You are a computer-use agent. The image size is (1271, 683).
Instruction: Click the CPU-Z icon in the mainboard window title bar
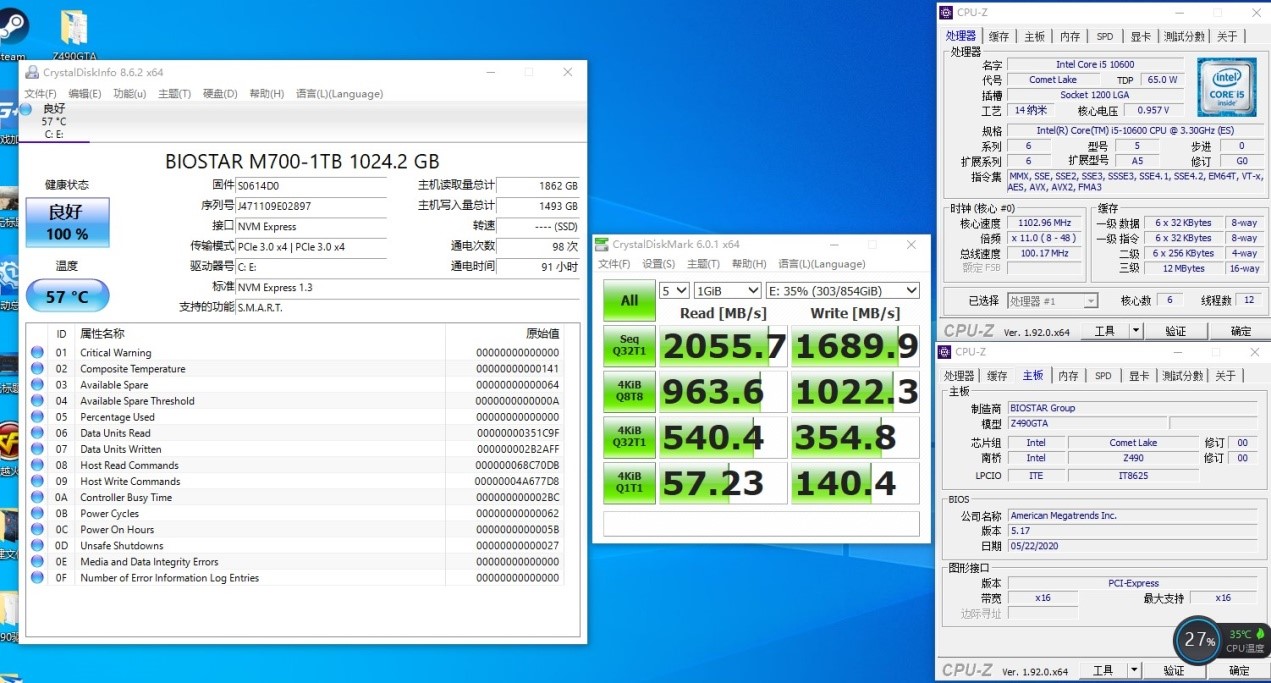[945, 352]
